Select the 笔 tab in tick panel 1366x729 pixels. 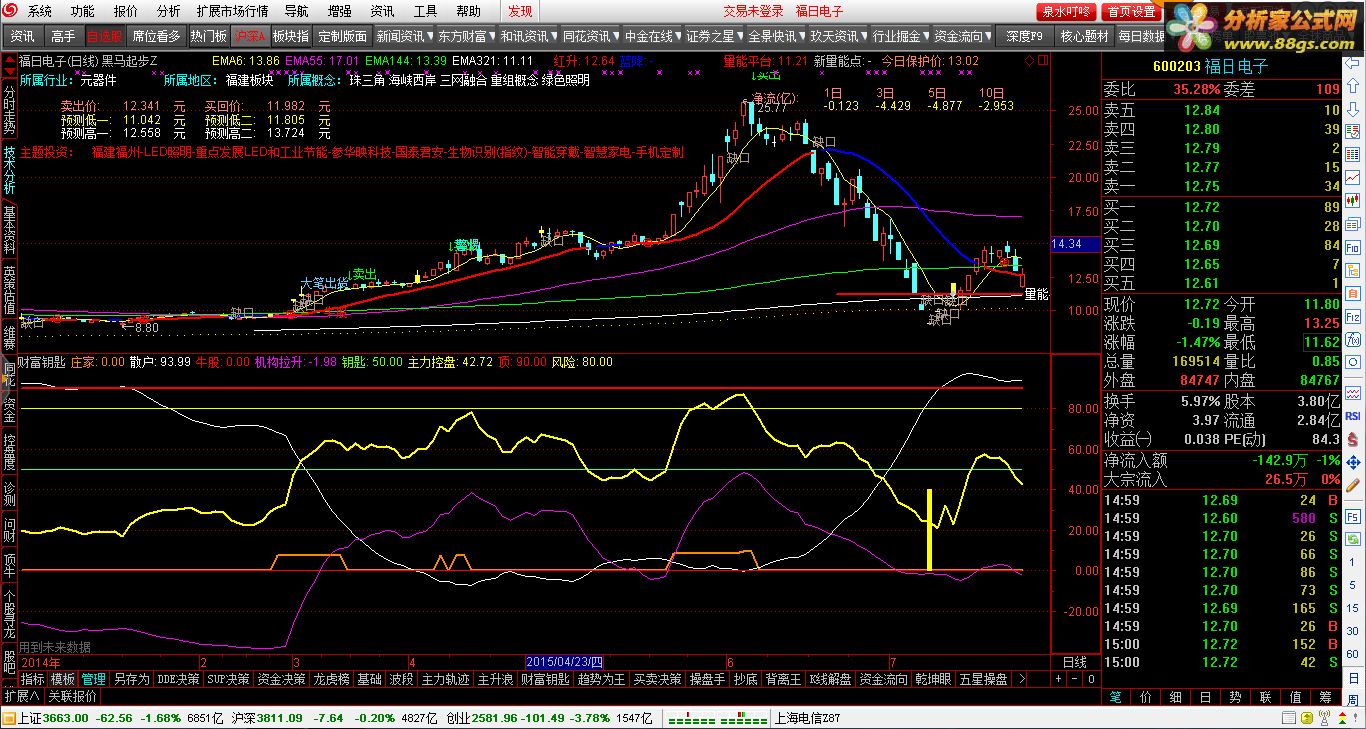point(1117,697)
